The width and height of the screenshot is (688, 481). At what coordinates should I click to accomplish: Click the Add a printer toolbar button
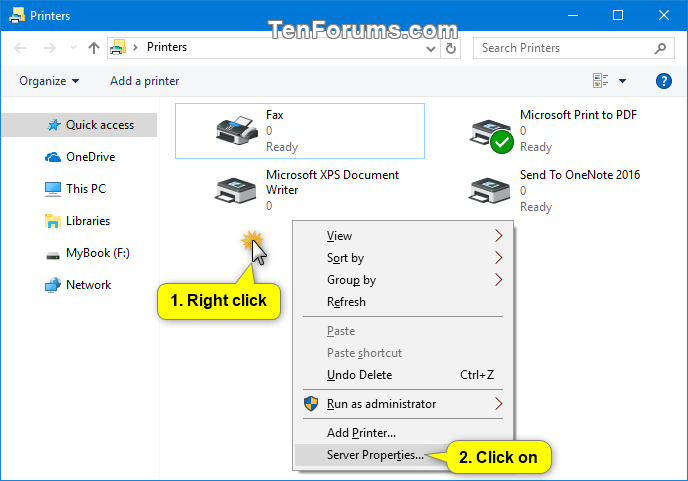144,81
